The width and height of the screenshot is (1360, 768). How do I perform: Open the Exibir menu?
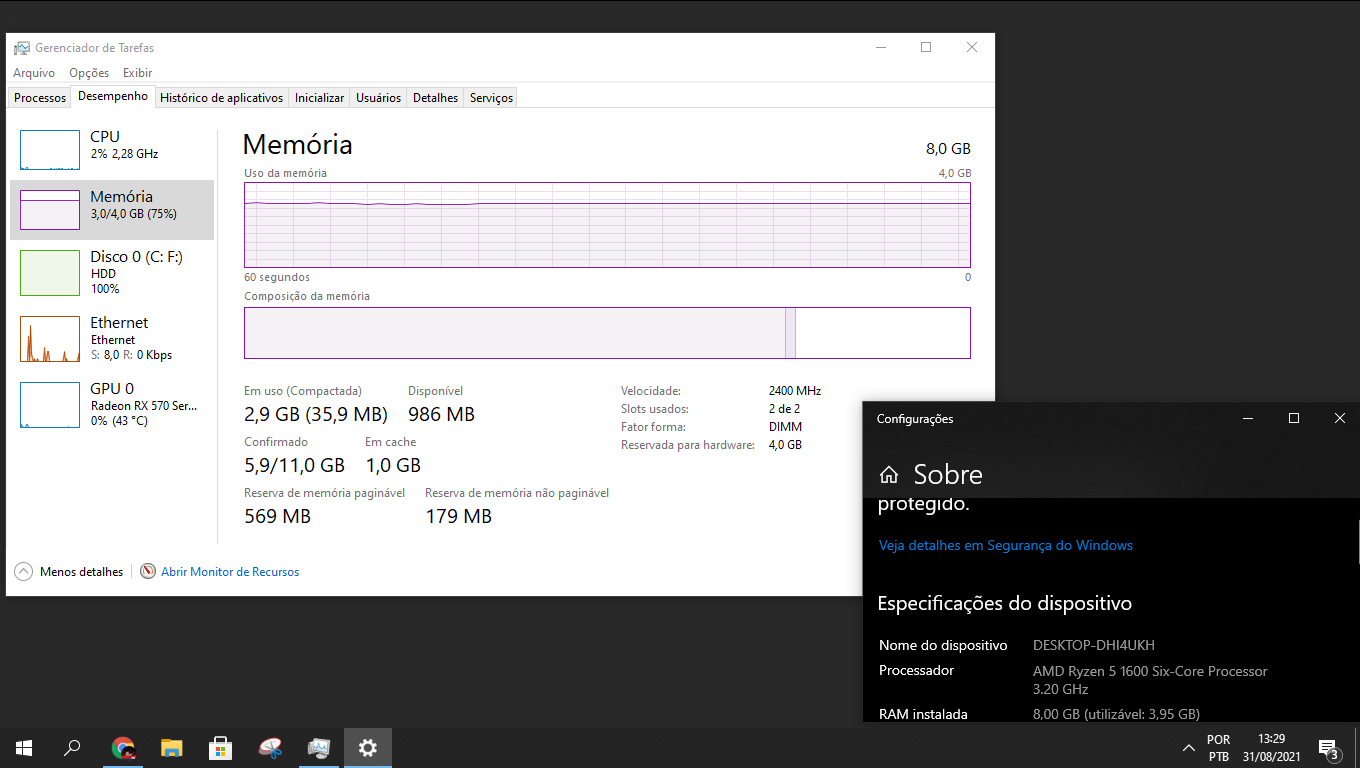pos(138,73)
